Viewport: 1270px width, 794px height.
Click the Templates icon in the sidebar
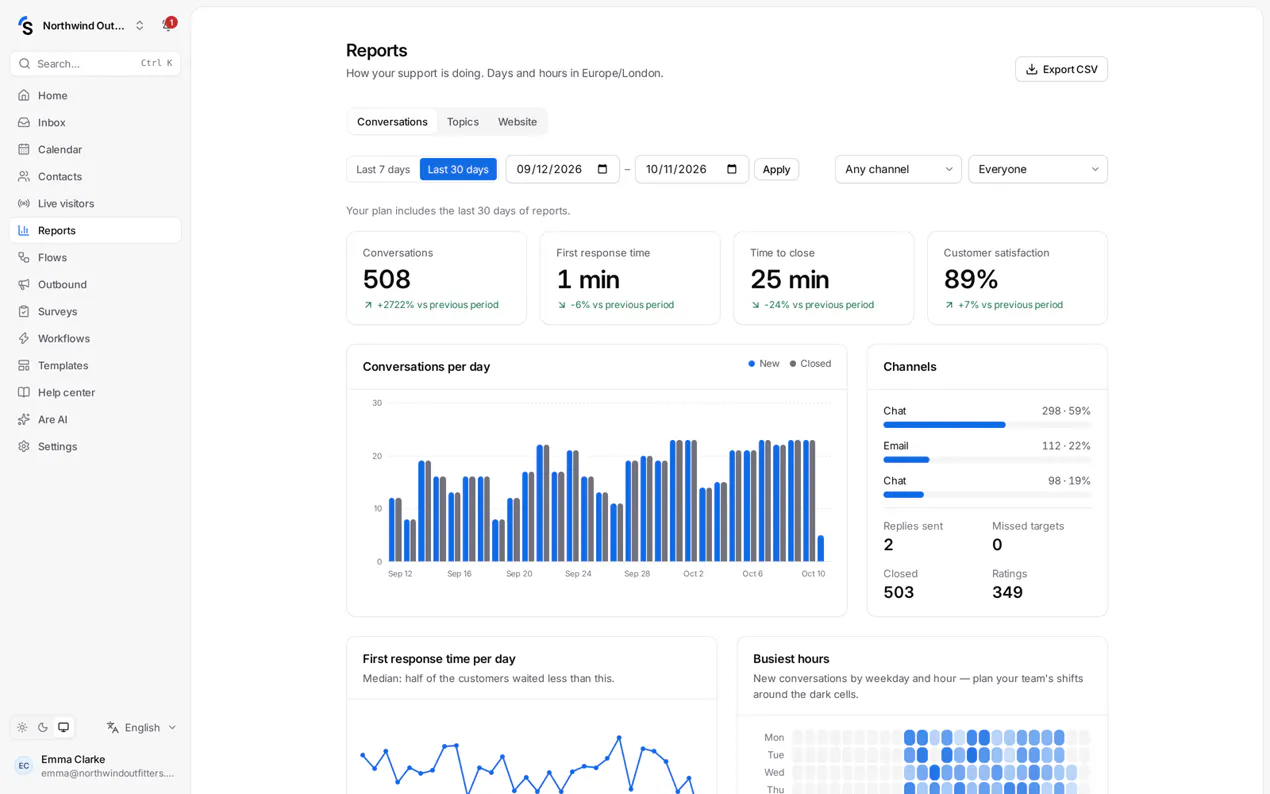[24, 365]
